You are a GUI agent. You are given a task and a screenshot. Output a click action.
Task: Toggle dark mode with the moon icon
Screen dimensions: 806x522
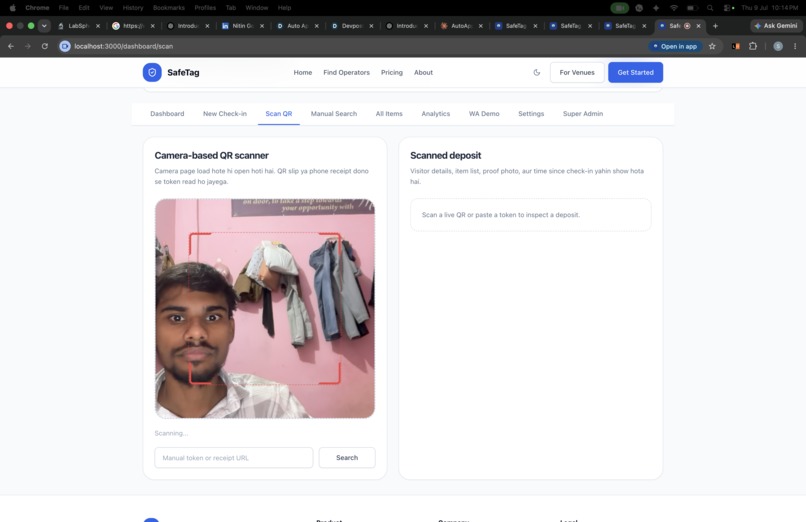click(537, 72)
